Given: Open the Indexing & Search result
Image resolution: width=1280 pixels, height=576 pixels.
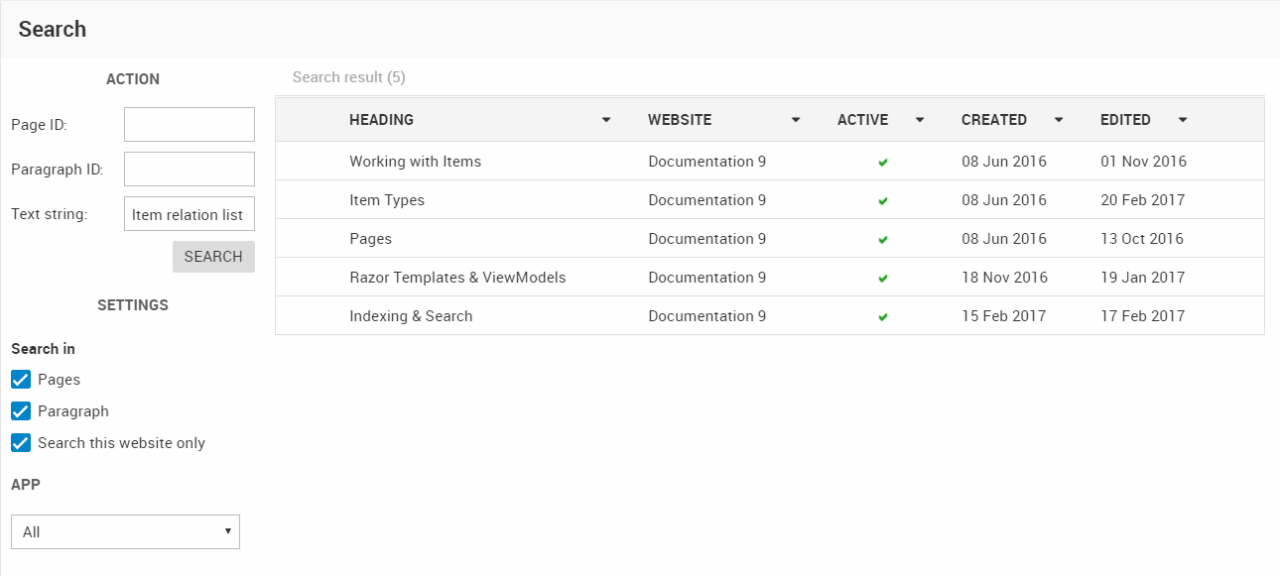Looking at the screenshot, I should pos(410,316).
